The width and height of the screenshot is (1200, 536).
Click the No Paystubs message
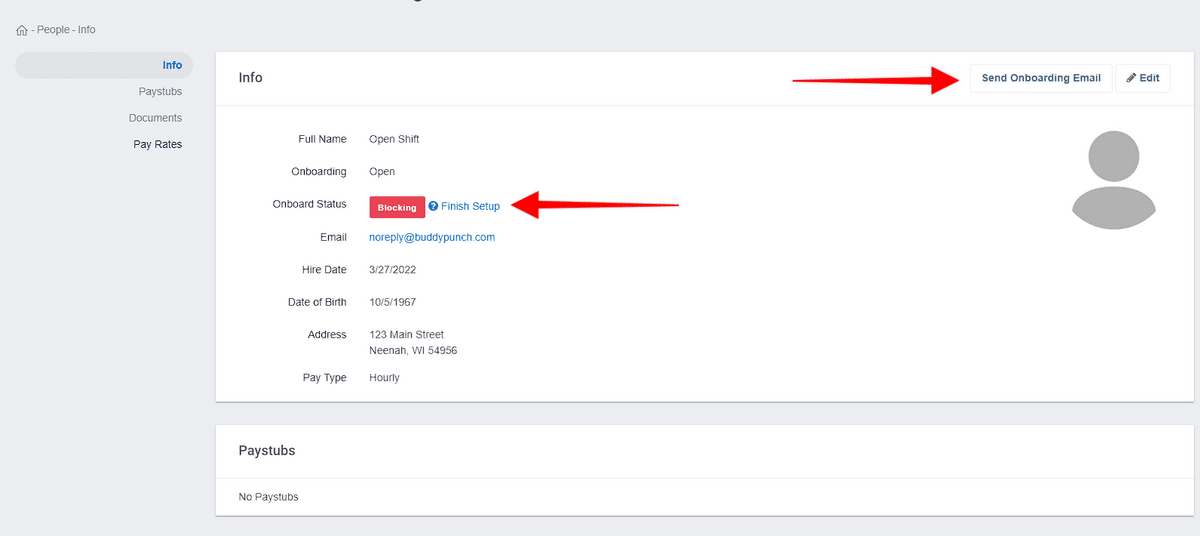[268, 497]
